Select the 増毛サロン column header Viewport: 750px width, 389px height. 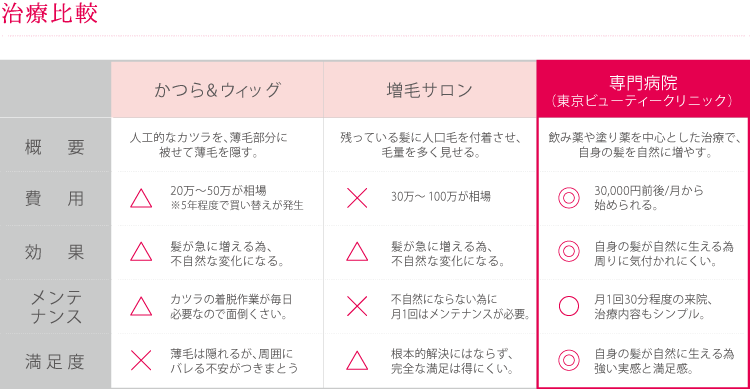tap(430, 89)
